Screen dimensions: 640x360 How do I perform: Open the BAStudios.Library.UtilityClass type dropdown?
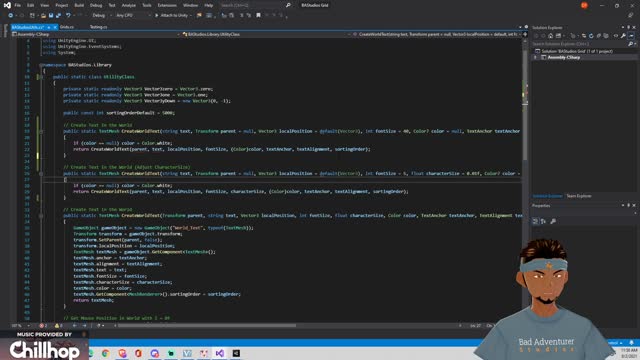(x=266, y=34)
